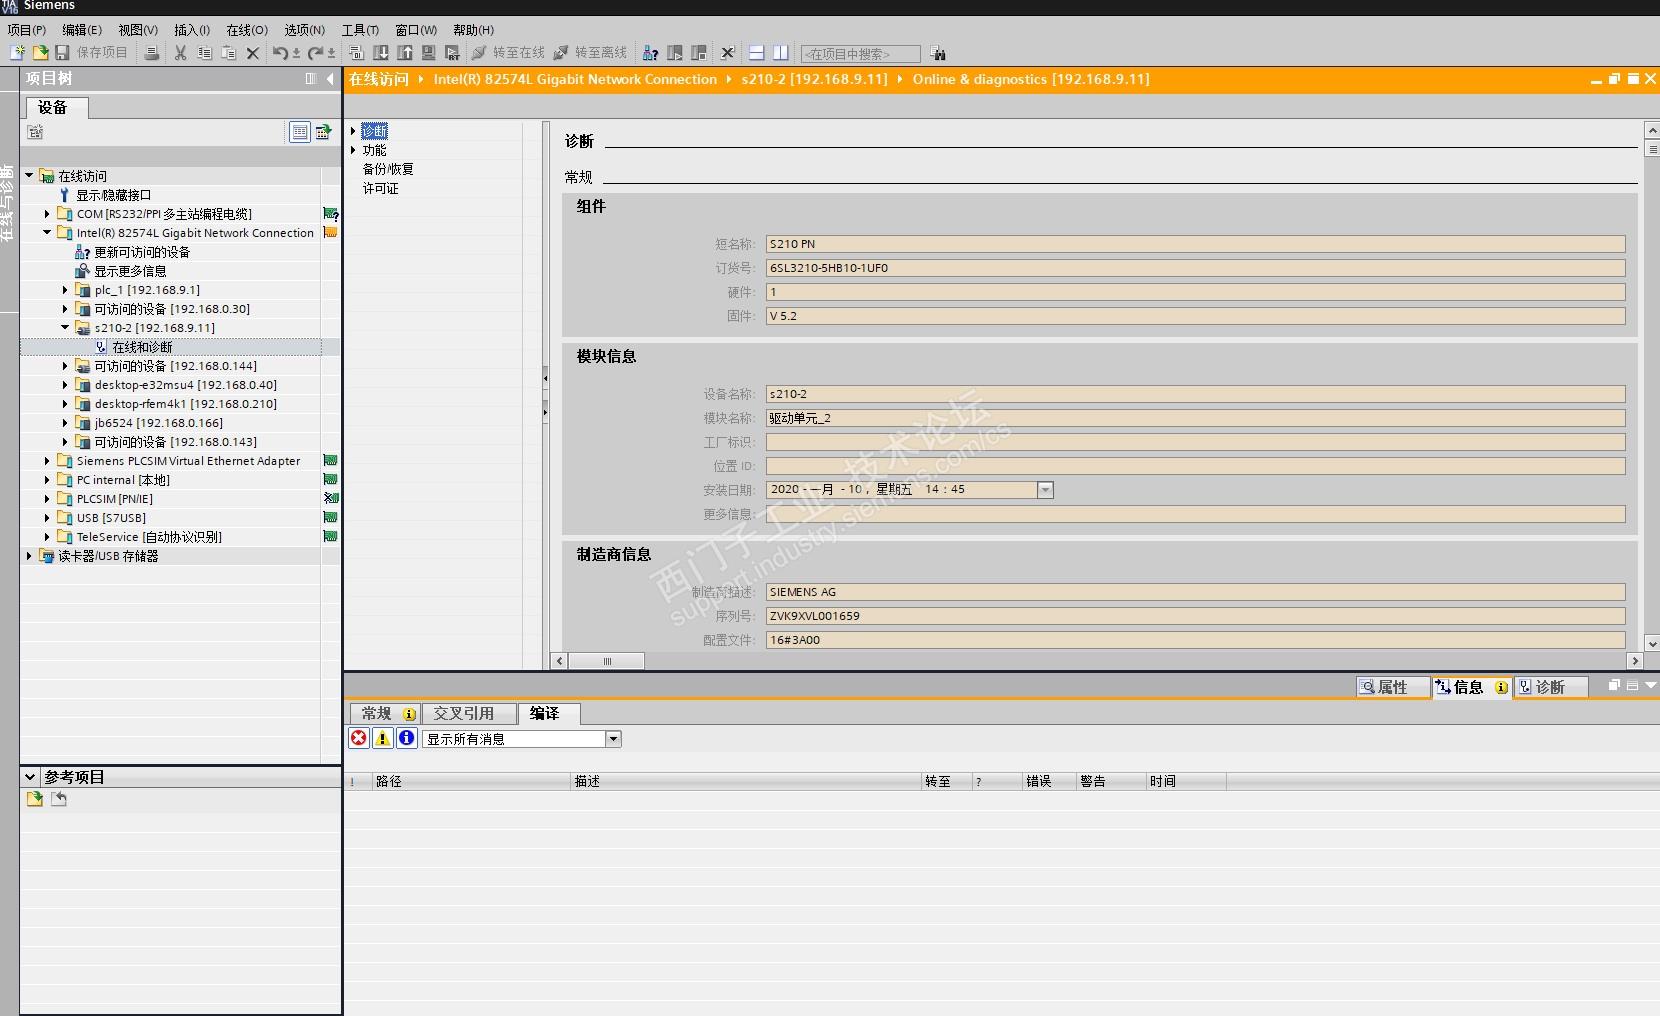Open the 安装日期 date dropdown arrow
Screen dimensions: 1660x1016
[x=1045, y=490]
